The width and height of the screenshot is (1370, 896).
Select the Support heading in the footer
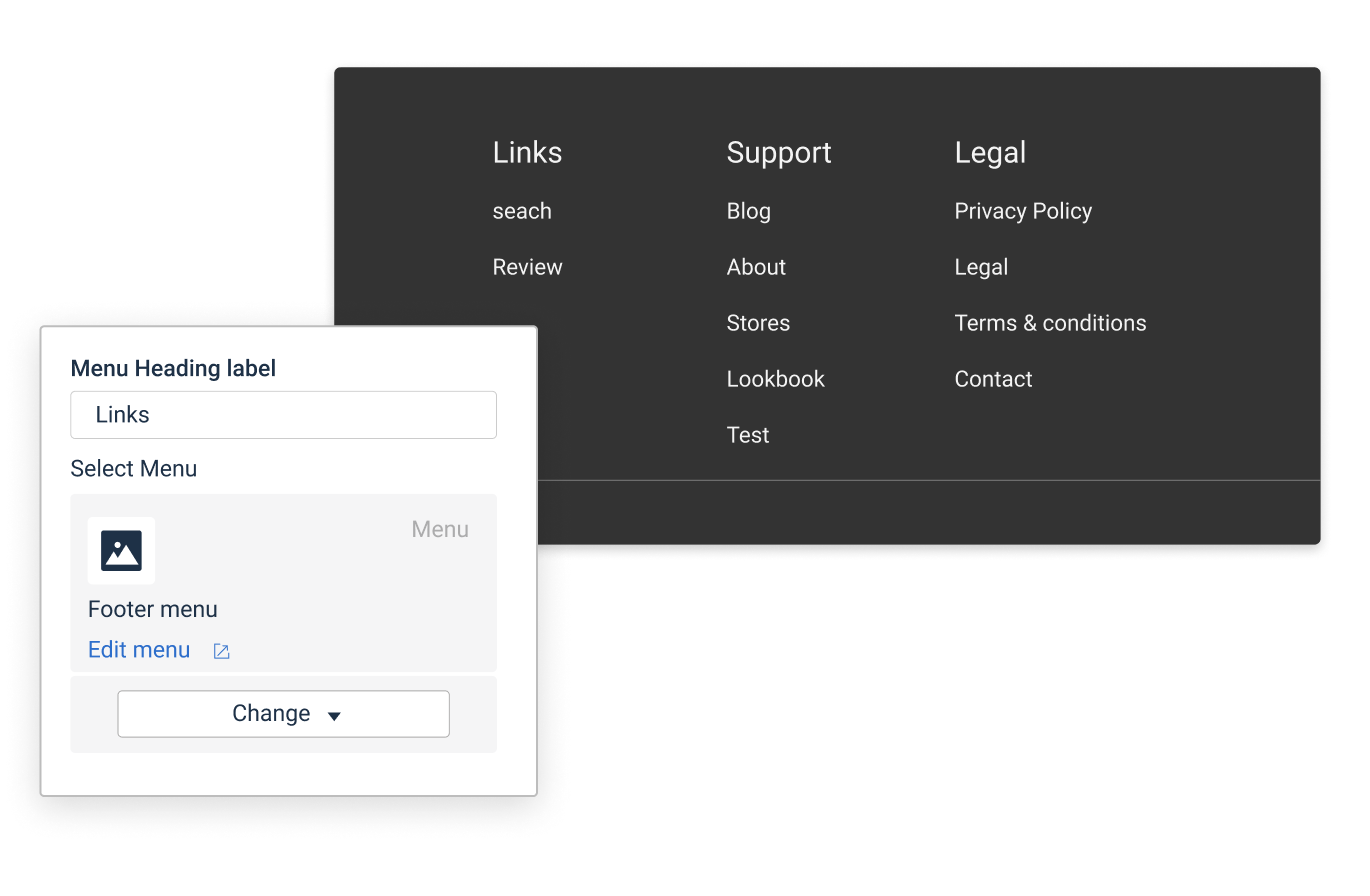[779, 152]
